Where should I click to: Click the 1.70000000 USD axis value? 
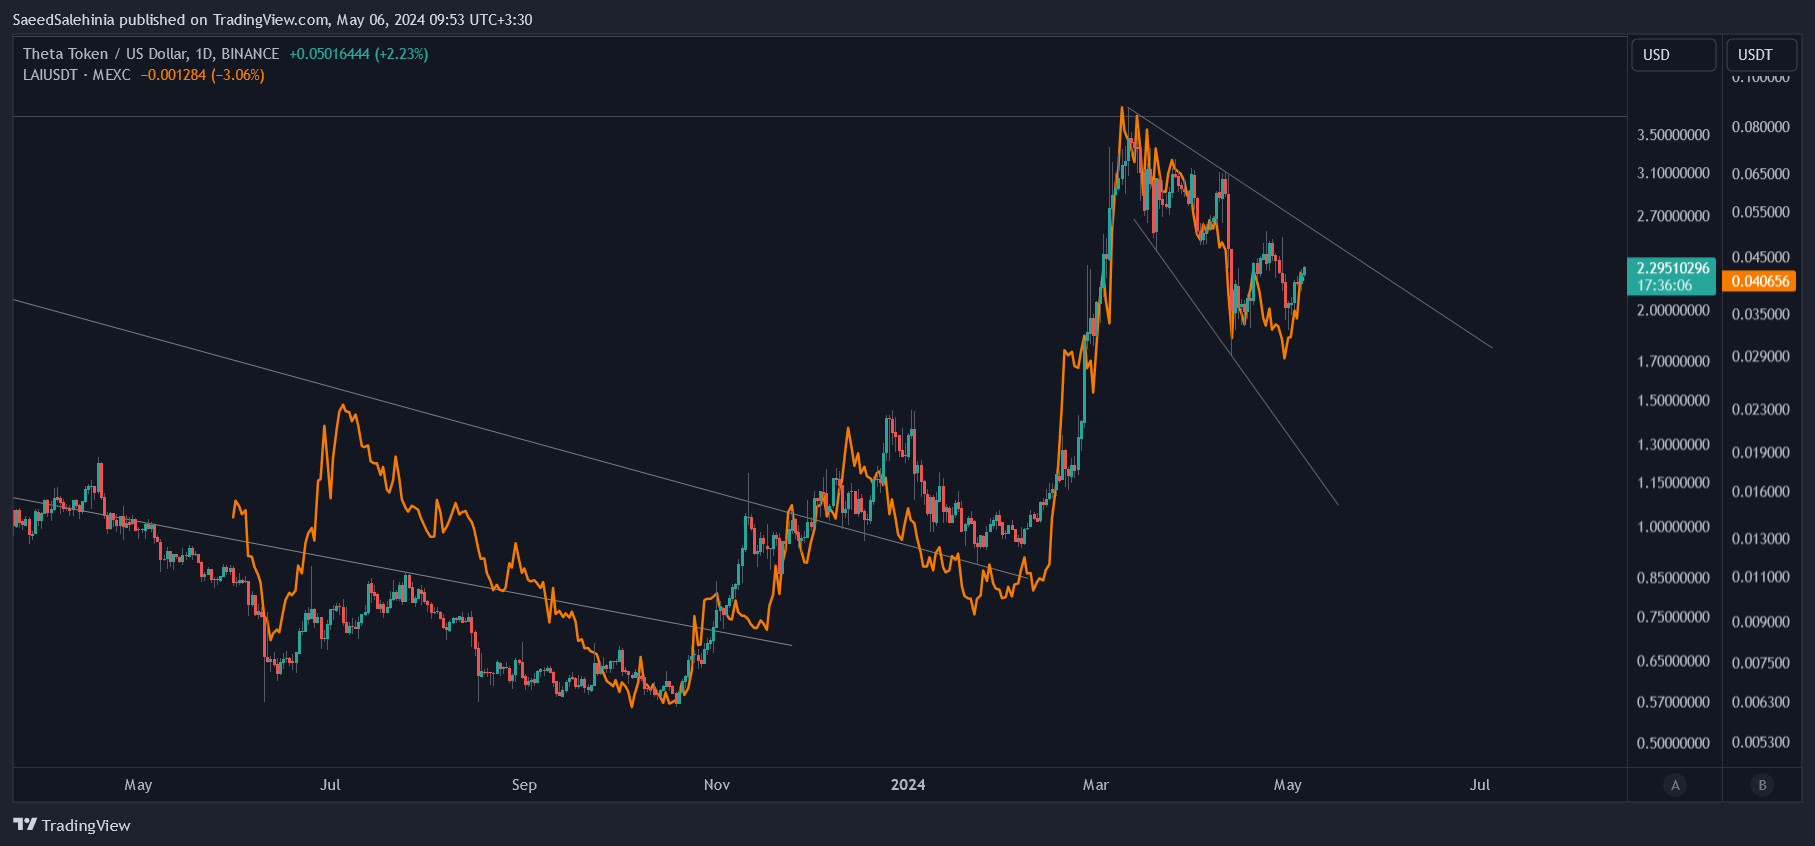tap(1673, 361)
